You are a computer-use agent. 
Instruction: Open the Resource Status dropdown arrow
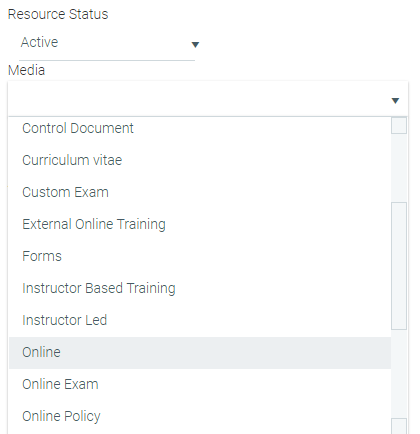tap(195, 44)
